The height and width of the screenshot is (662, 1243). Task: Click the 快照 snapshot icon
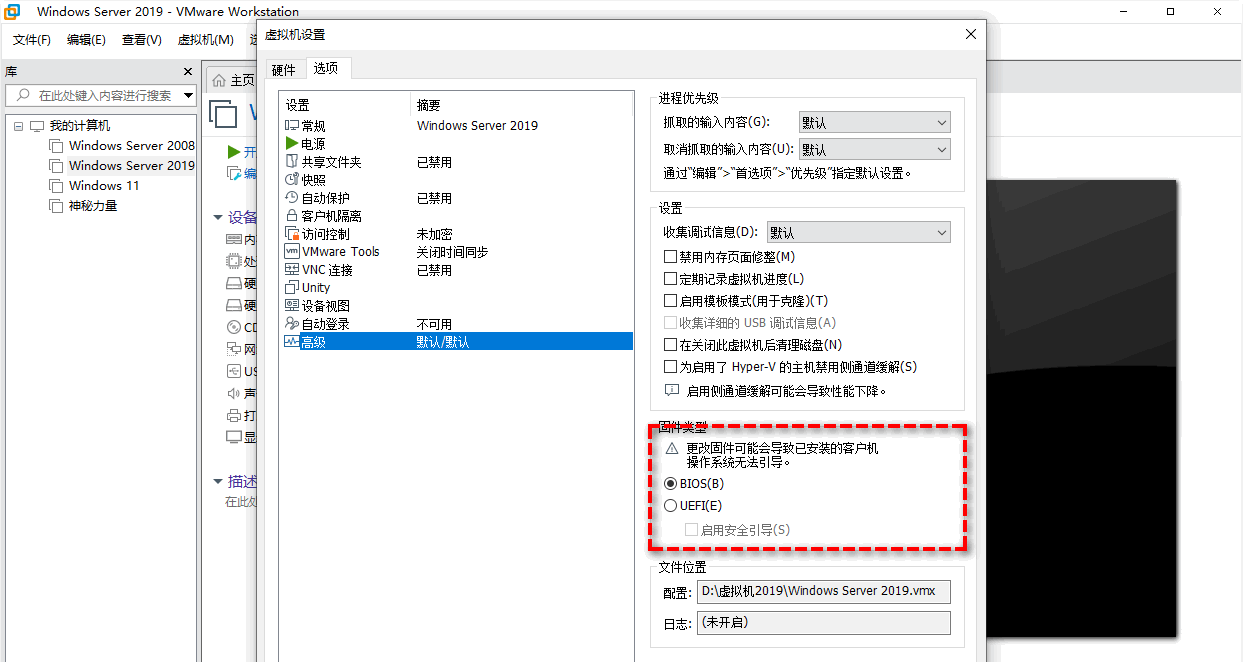(x=292, y=180)
